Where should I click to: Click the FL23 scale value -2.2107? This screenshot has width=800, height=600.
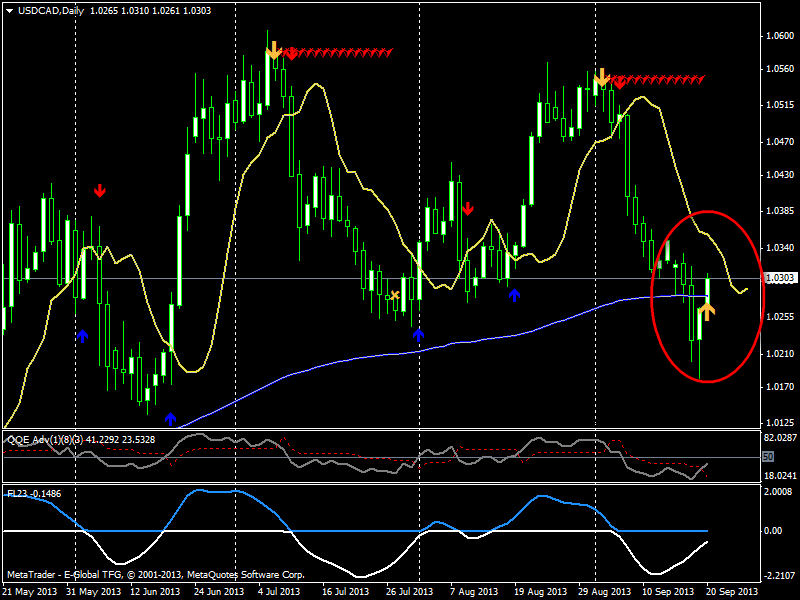tap(779, 576)
